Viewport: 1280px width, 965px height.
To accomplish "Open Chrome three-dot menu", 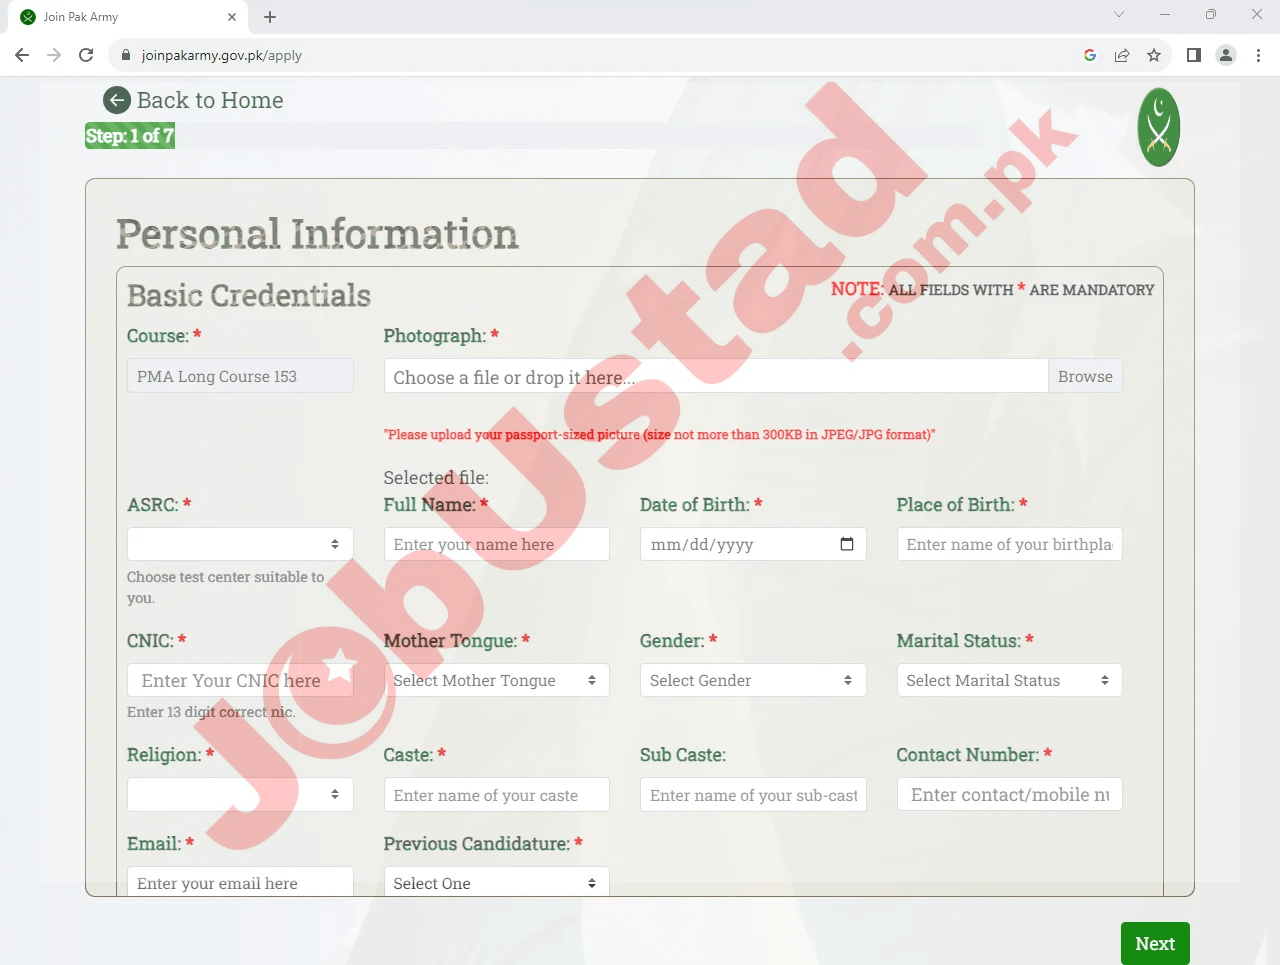I will coord(1259,55).
